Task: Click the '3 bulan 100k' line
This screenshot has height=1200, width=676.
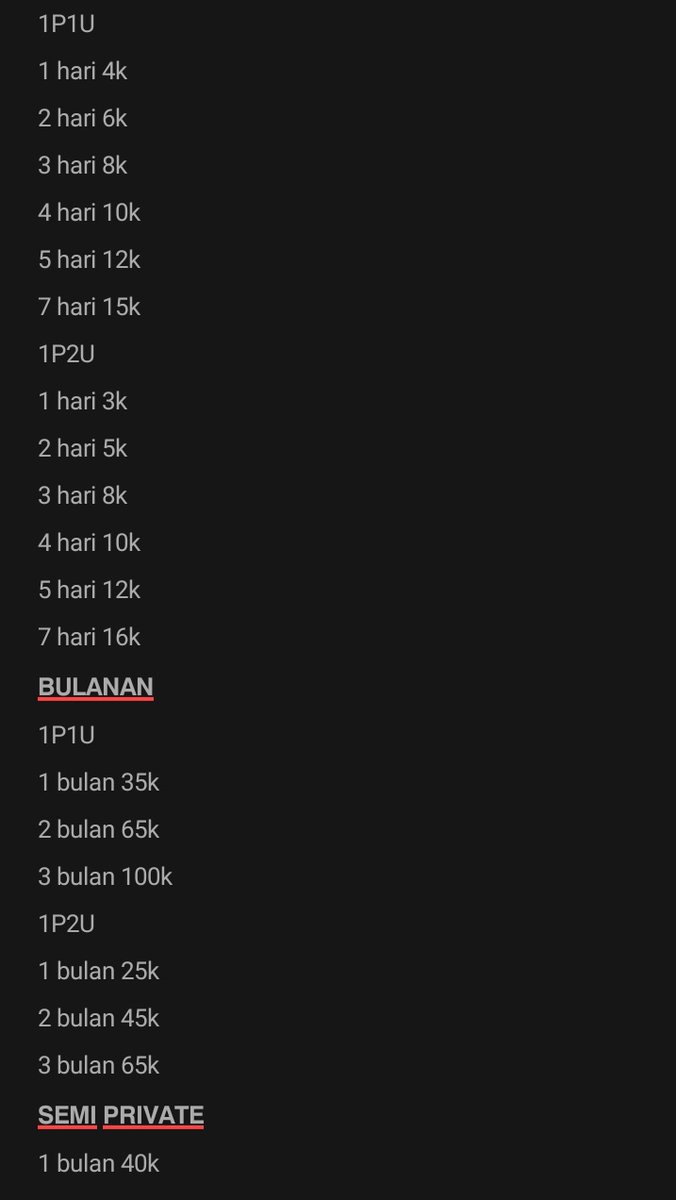Action: 105,876
